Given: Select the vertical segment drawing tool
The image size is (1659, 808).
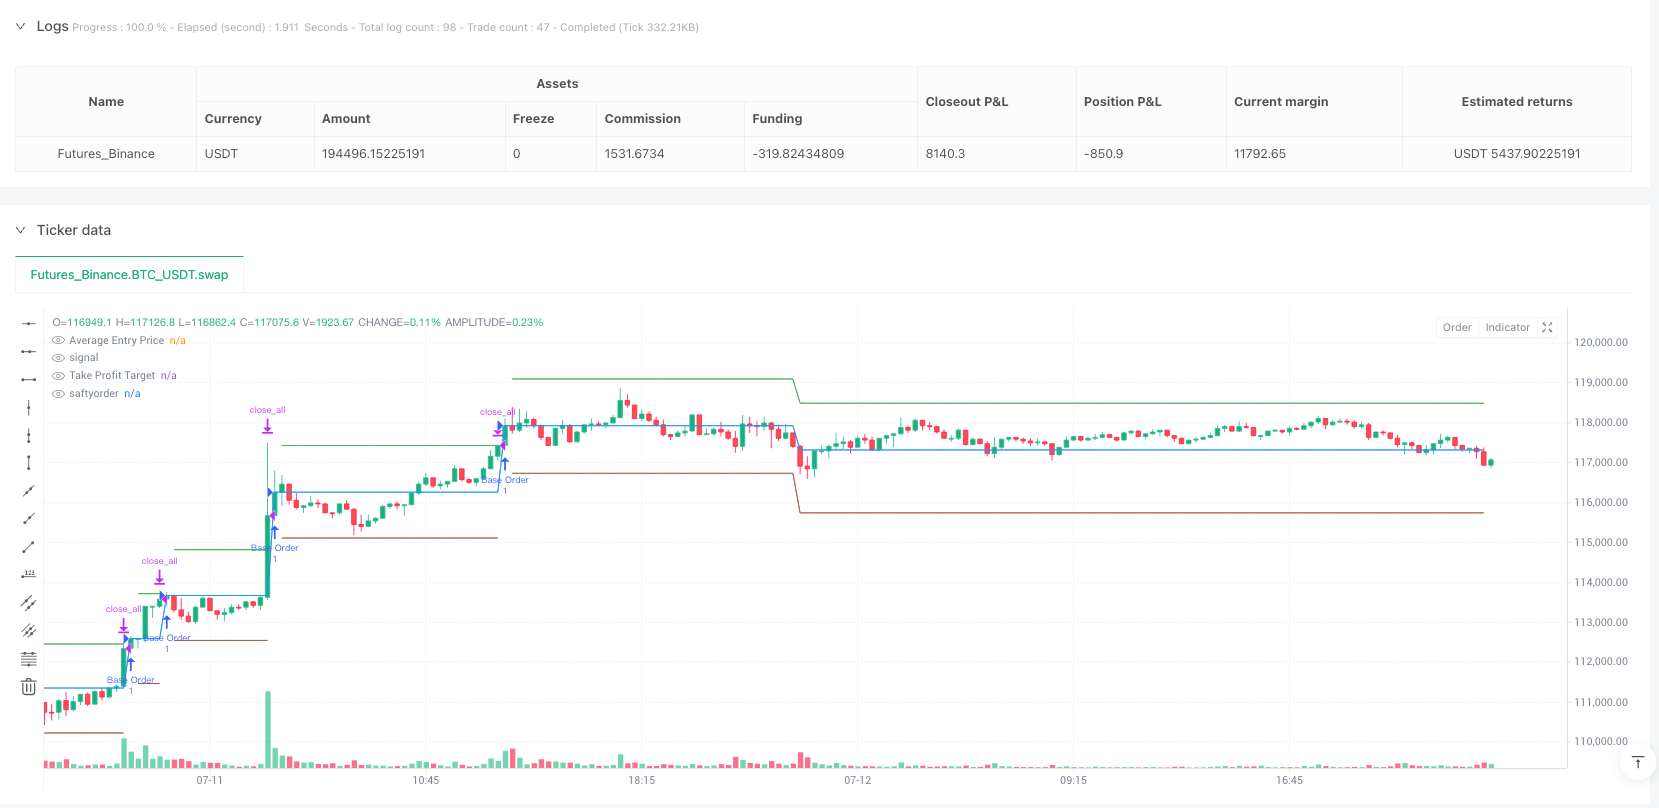Looking at the screenshot, I should [29, 462].
